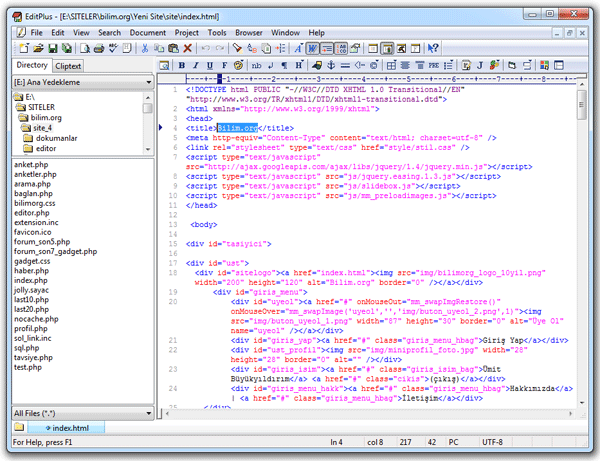
Task: Open the Tools menu
Action: [x=217, y=33]
